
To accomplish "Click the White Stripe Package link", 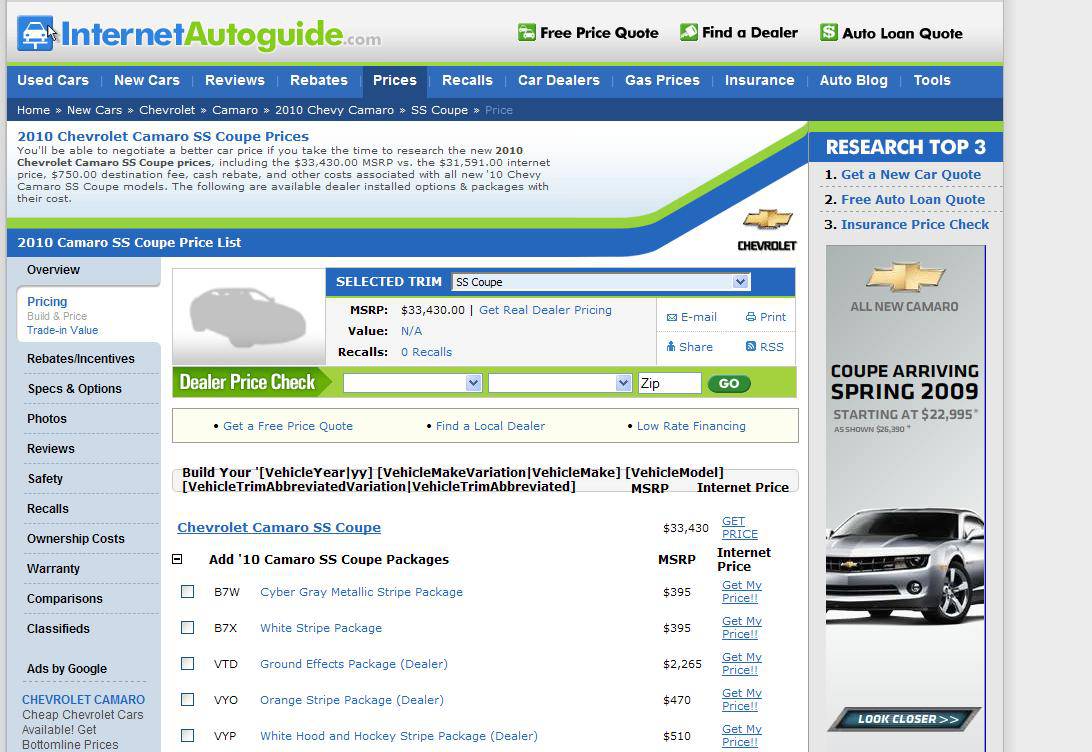I will click(321, 628).
